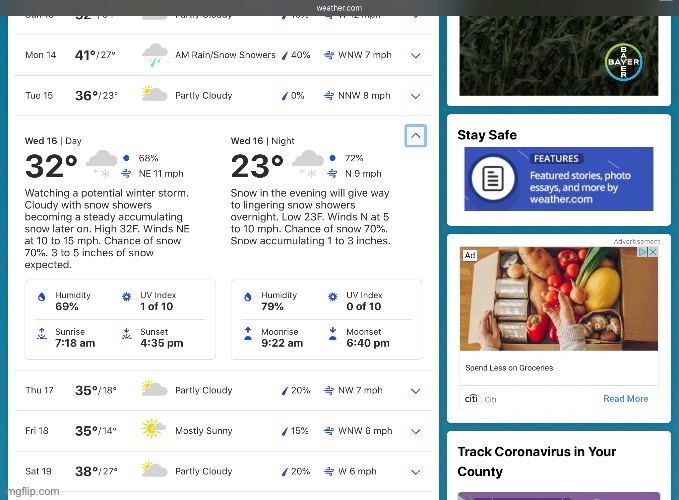Select the Thu 17 temperature 35°/18°
679x500 pixels.
pos(96,390)
